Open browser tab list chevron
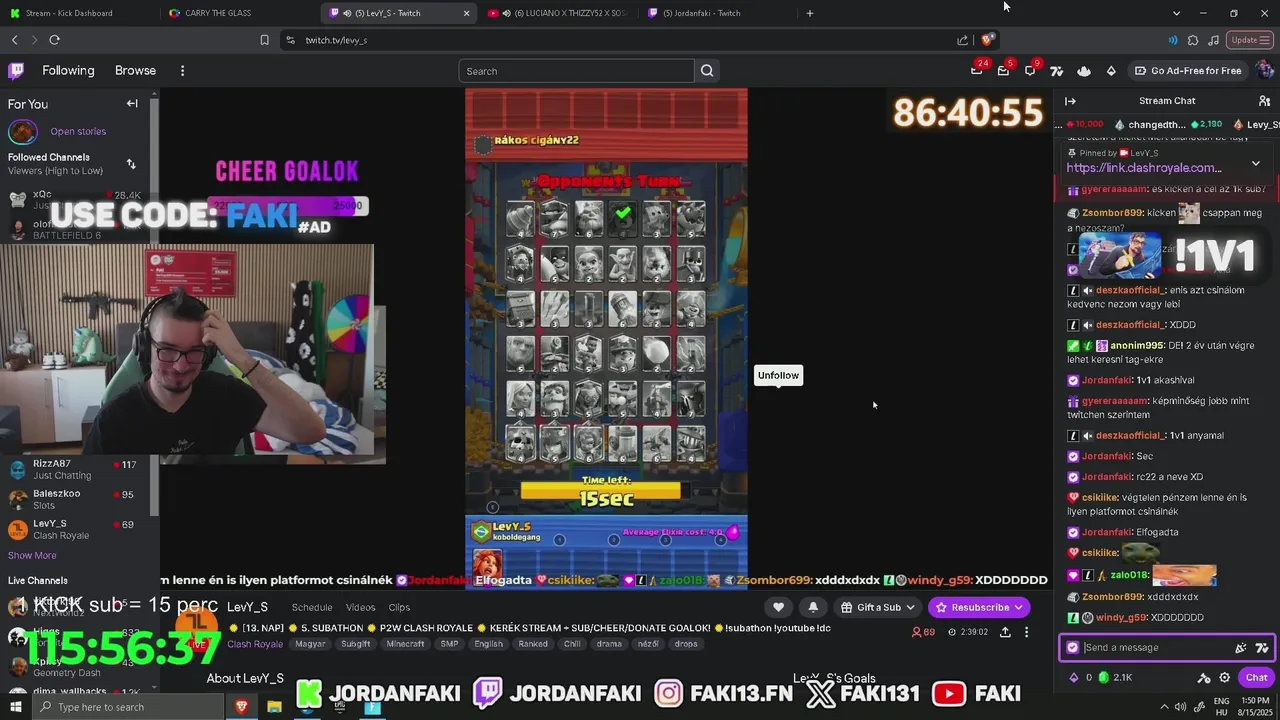Viewport: 1280px width, 720px height. pyautogui.click(x=1176, y=13)
